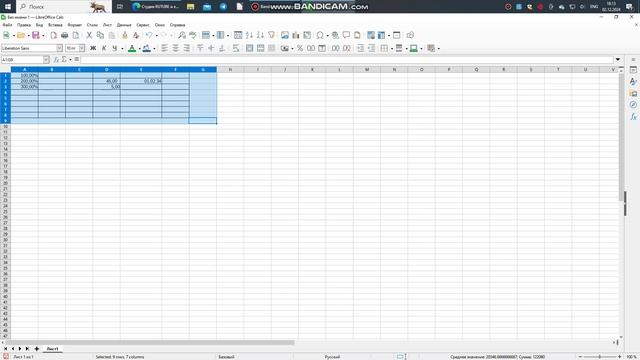Viewport: 640px width, 360px height.
Task: Click the Undo arrow icon
Action: coord(149,36)
